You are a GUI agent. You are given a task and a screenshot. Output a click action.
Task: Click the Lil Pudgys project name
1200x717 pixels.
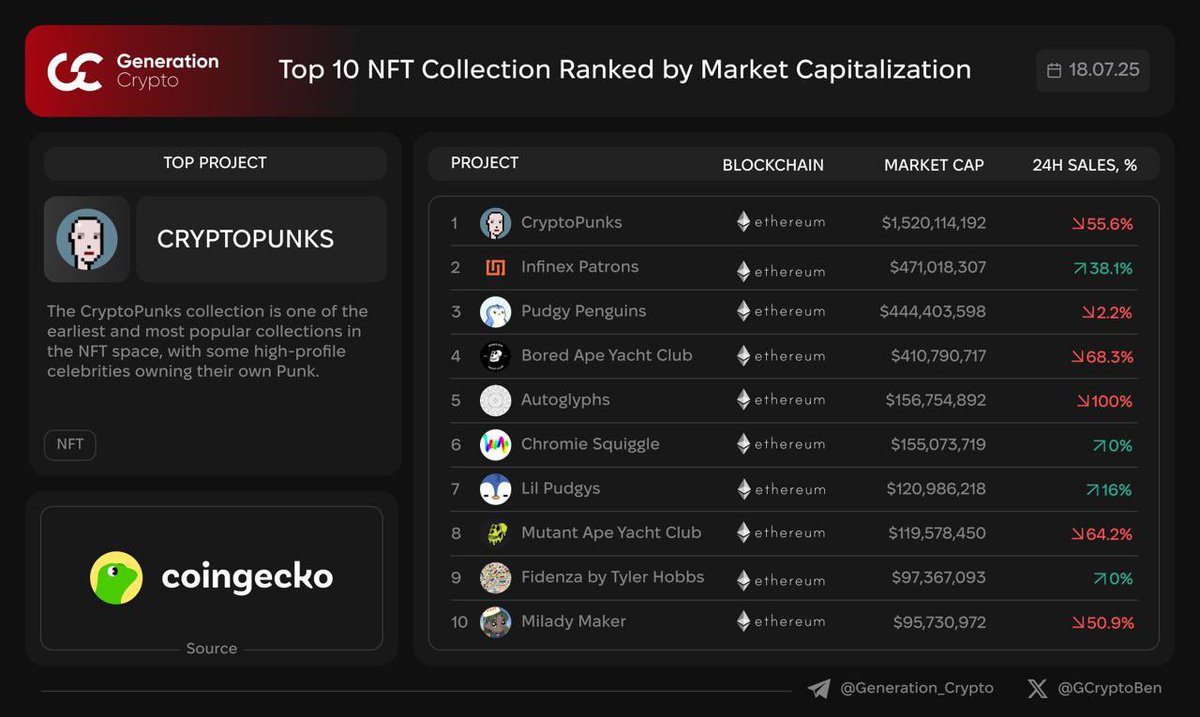pyautogui.click(x=560, y=489)
